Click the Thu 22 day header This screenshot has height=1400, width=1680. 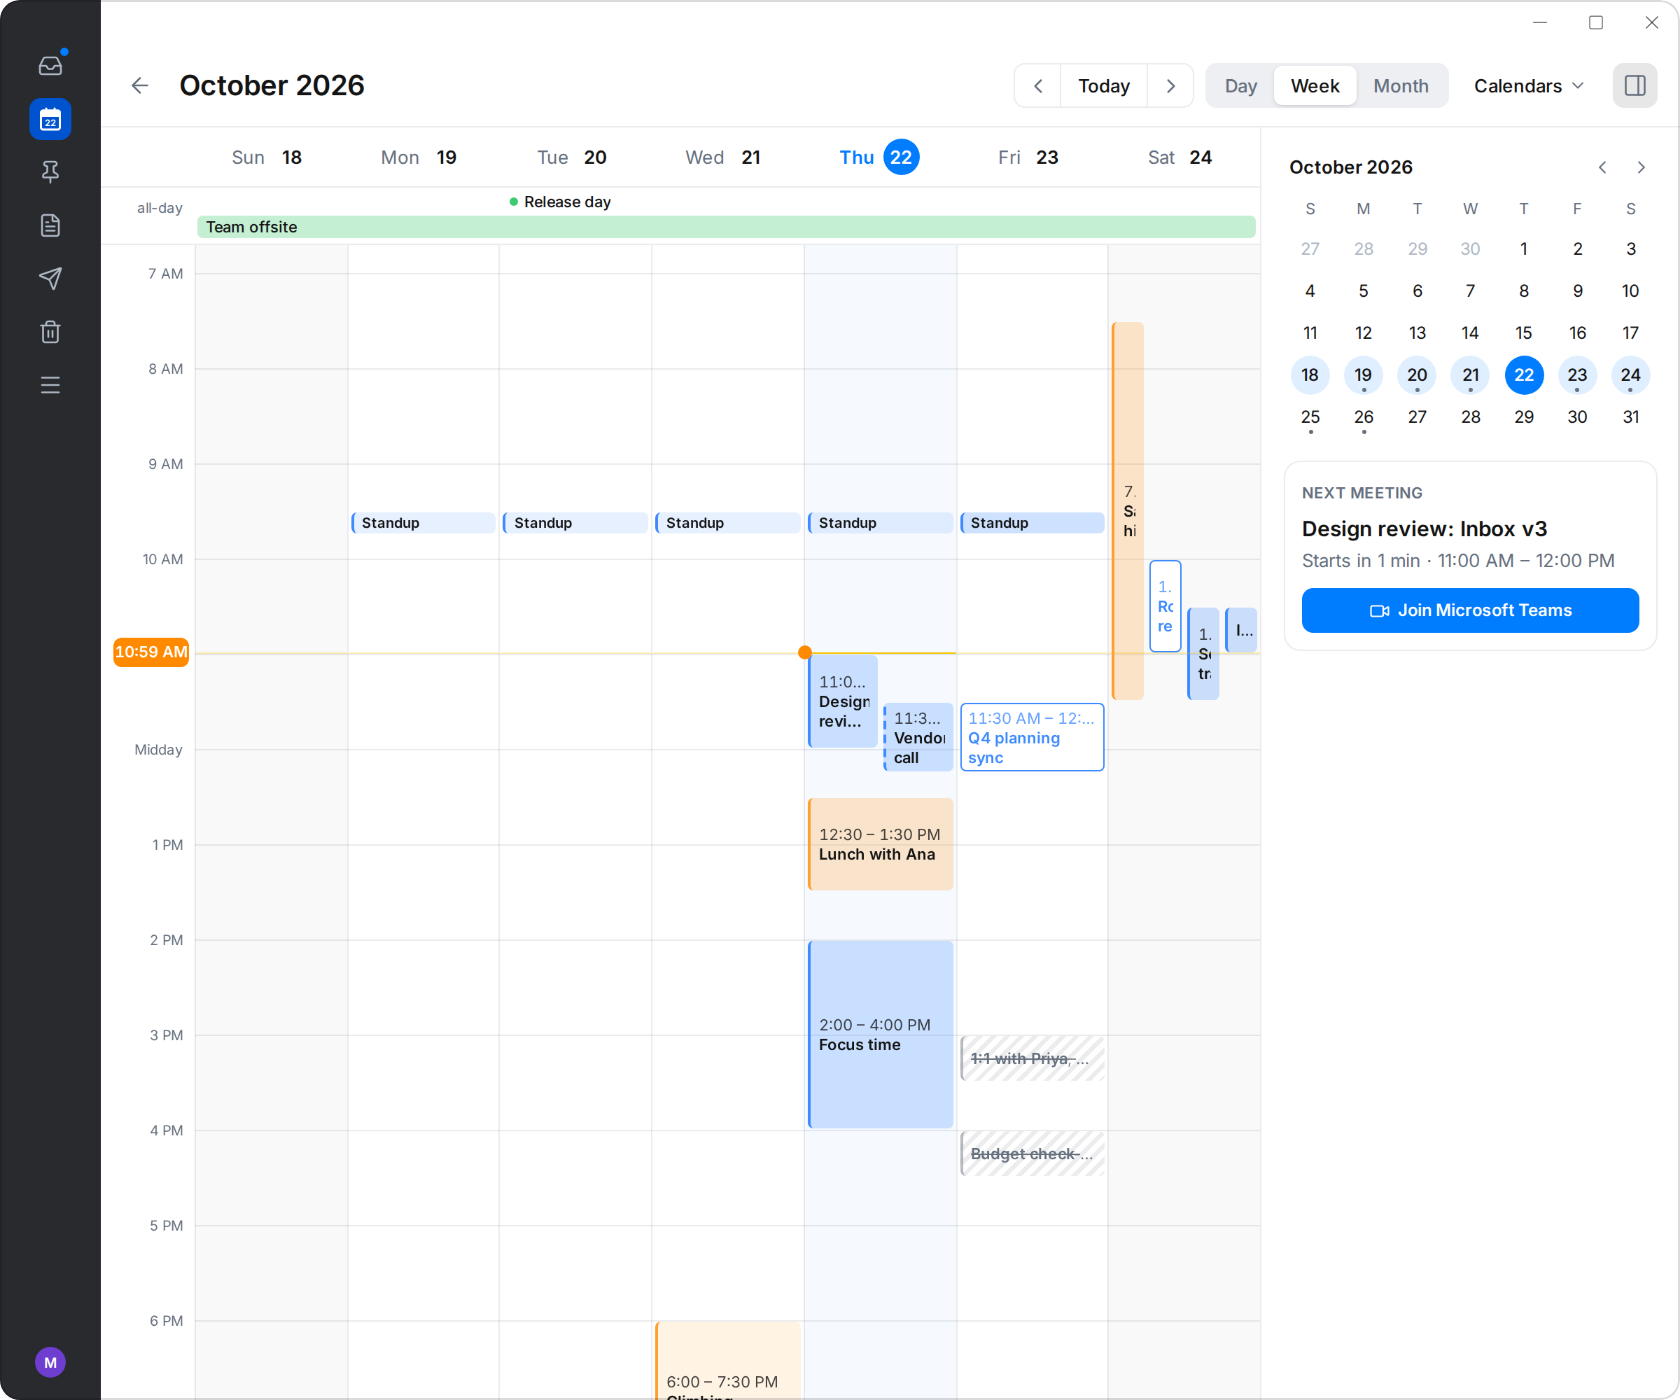(x=879, y=157)
